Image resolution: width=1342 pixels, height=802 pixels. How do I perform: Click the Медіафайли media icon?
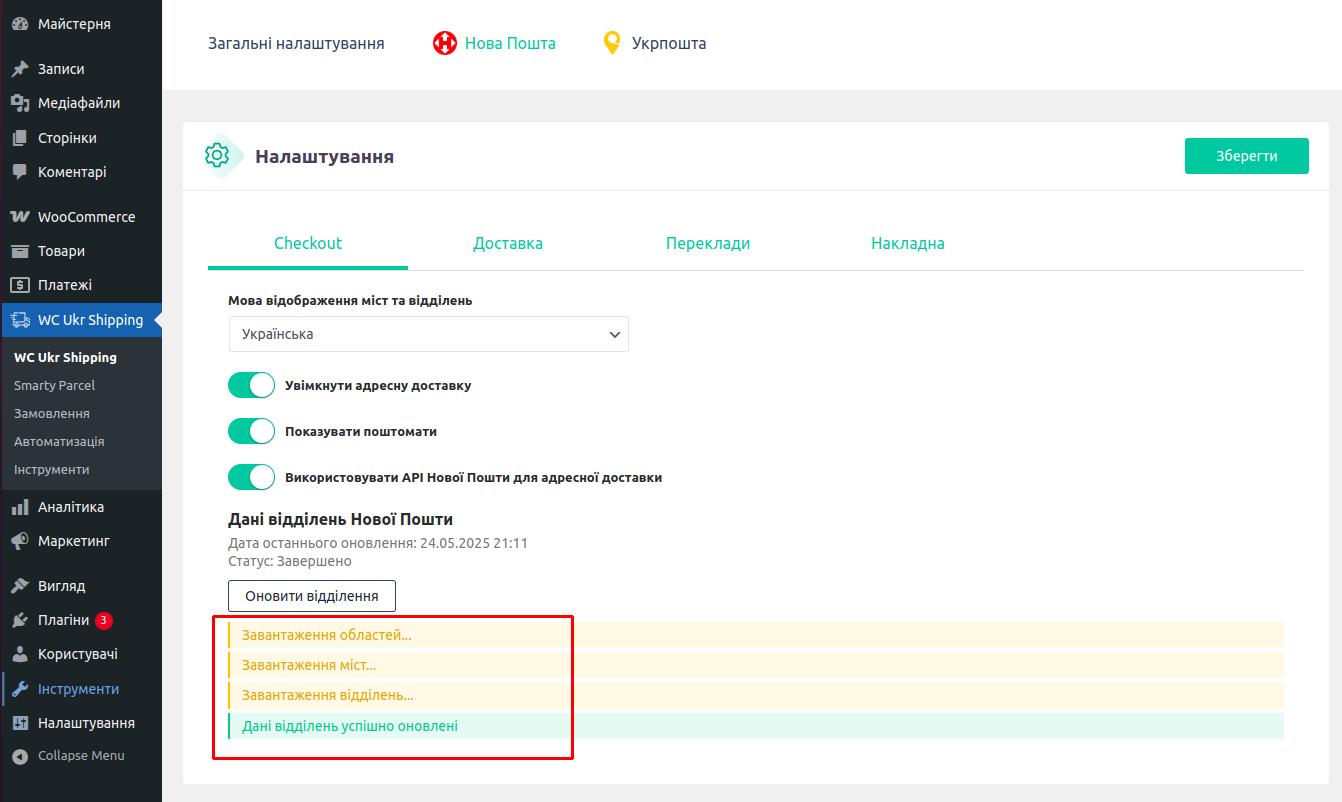[20, 103]
